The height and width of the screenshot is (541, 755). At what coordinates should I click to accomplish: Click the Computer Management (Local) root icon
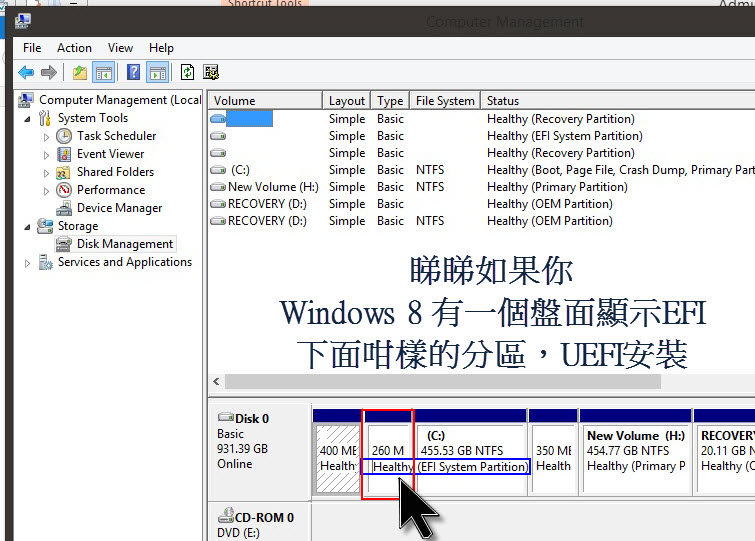coord(26,100)
